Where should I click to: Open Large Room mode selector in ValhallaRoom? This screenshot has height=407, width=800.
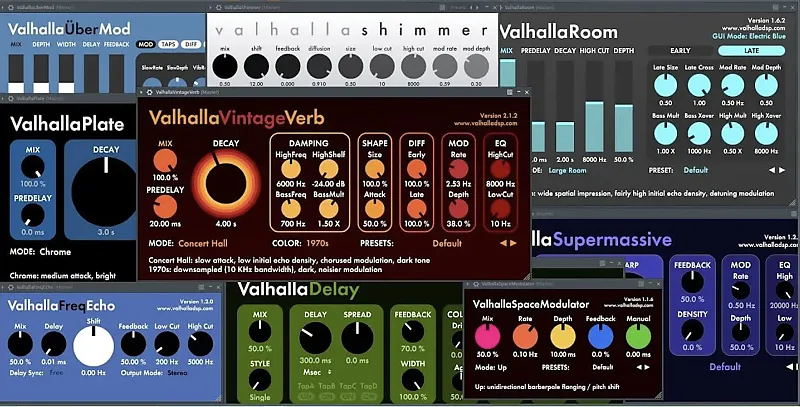pos(567,170)
